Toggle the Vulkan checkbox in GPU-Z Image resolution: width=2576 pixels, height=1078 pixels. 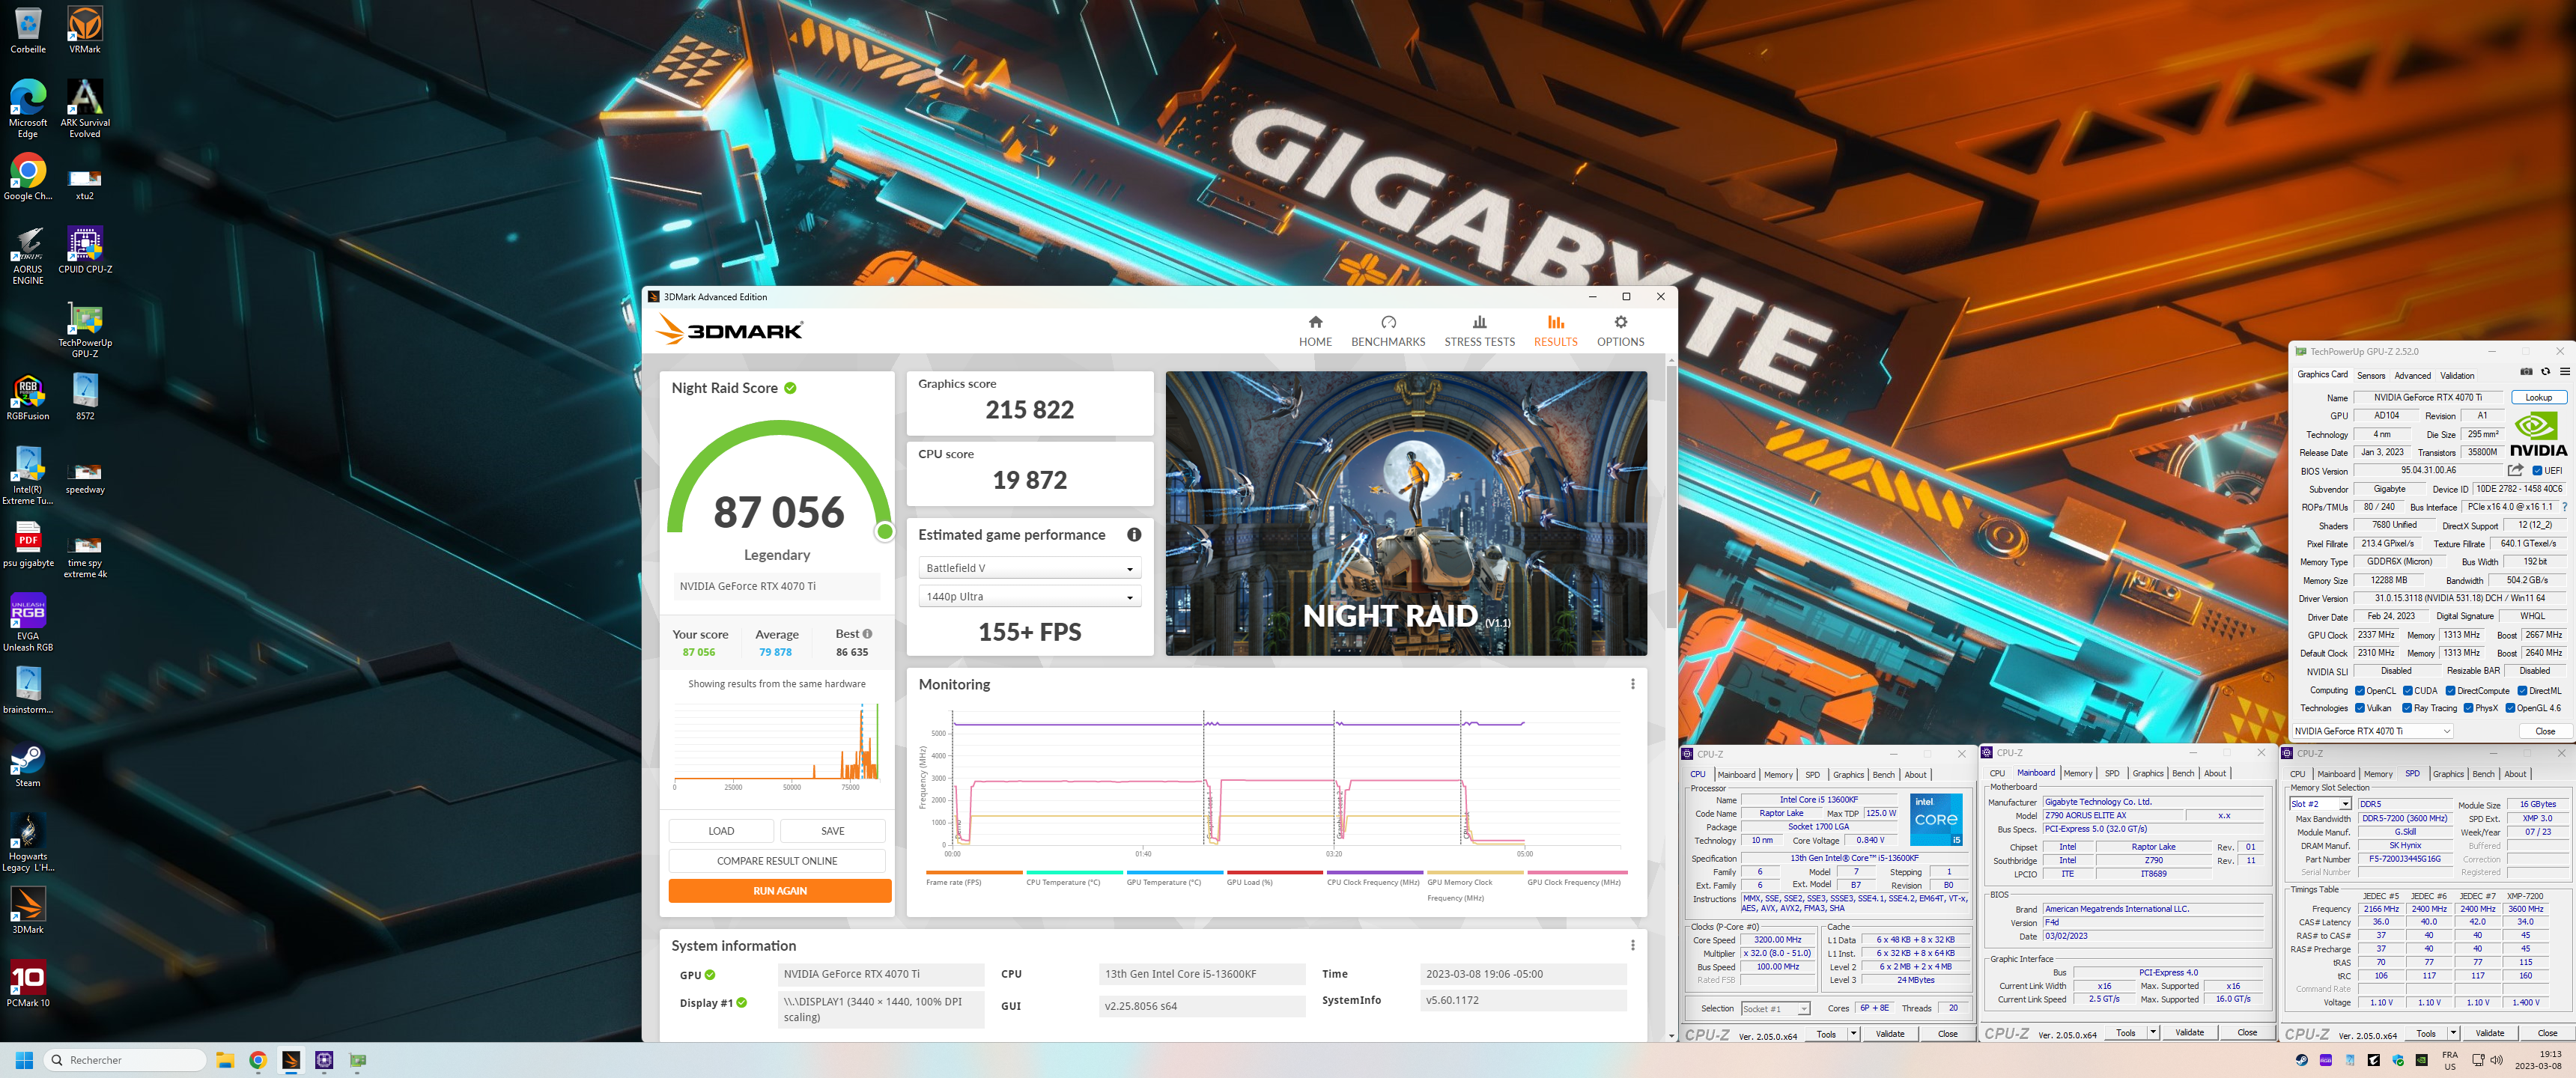[2360, 708]
